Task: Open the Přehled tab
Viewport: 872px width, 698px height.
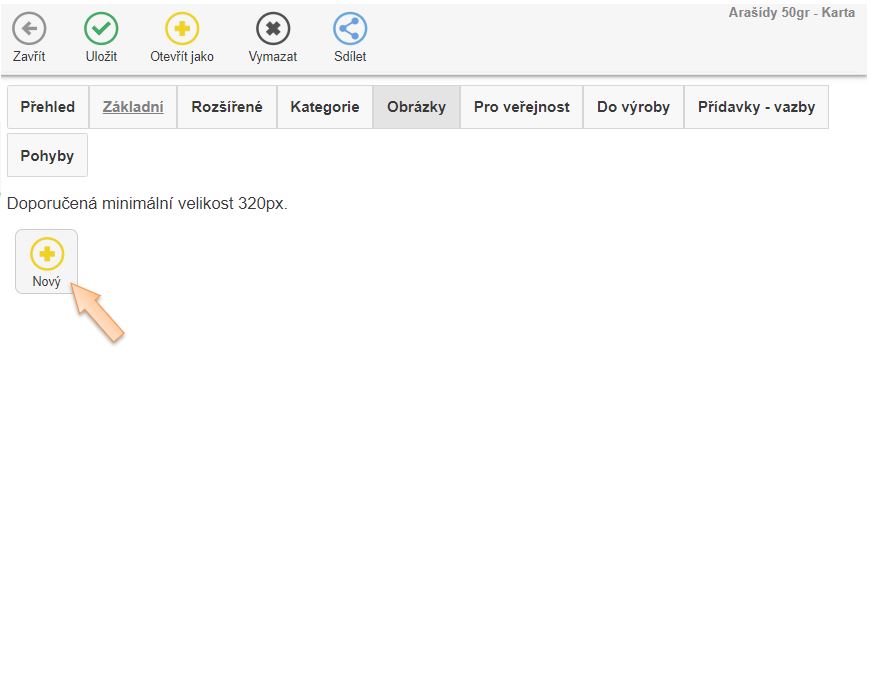Action: point(48,107)
